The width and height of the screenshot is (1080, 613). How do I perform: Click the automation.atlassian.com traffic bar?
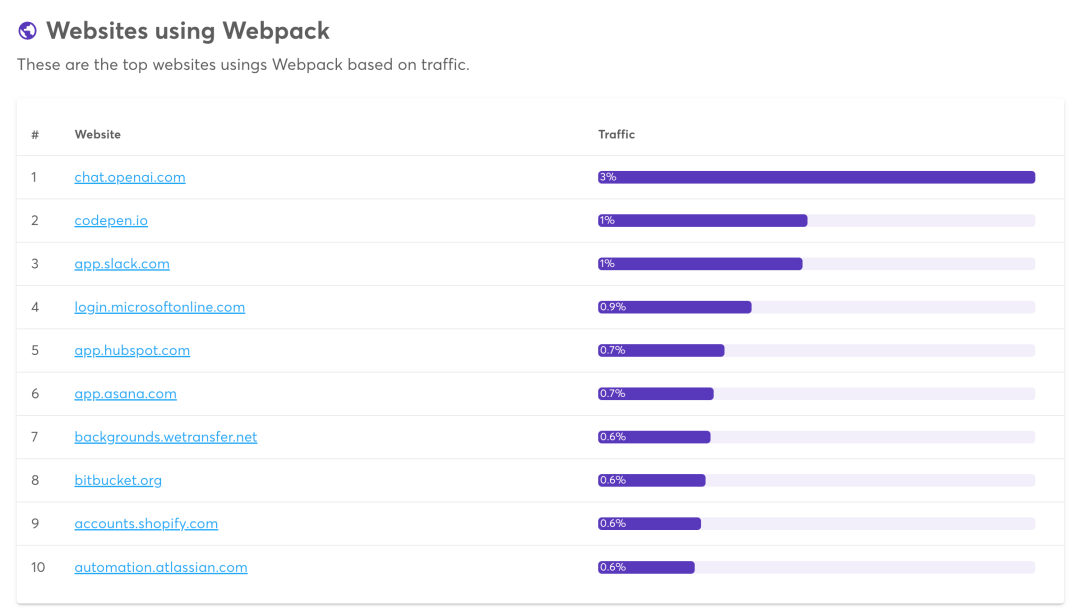click(646, 567)
